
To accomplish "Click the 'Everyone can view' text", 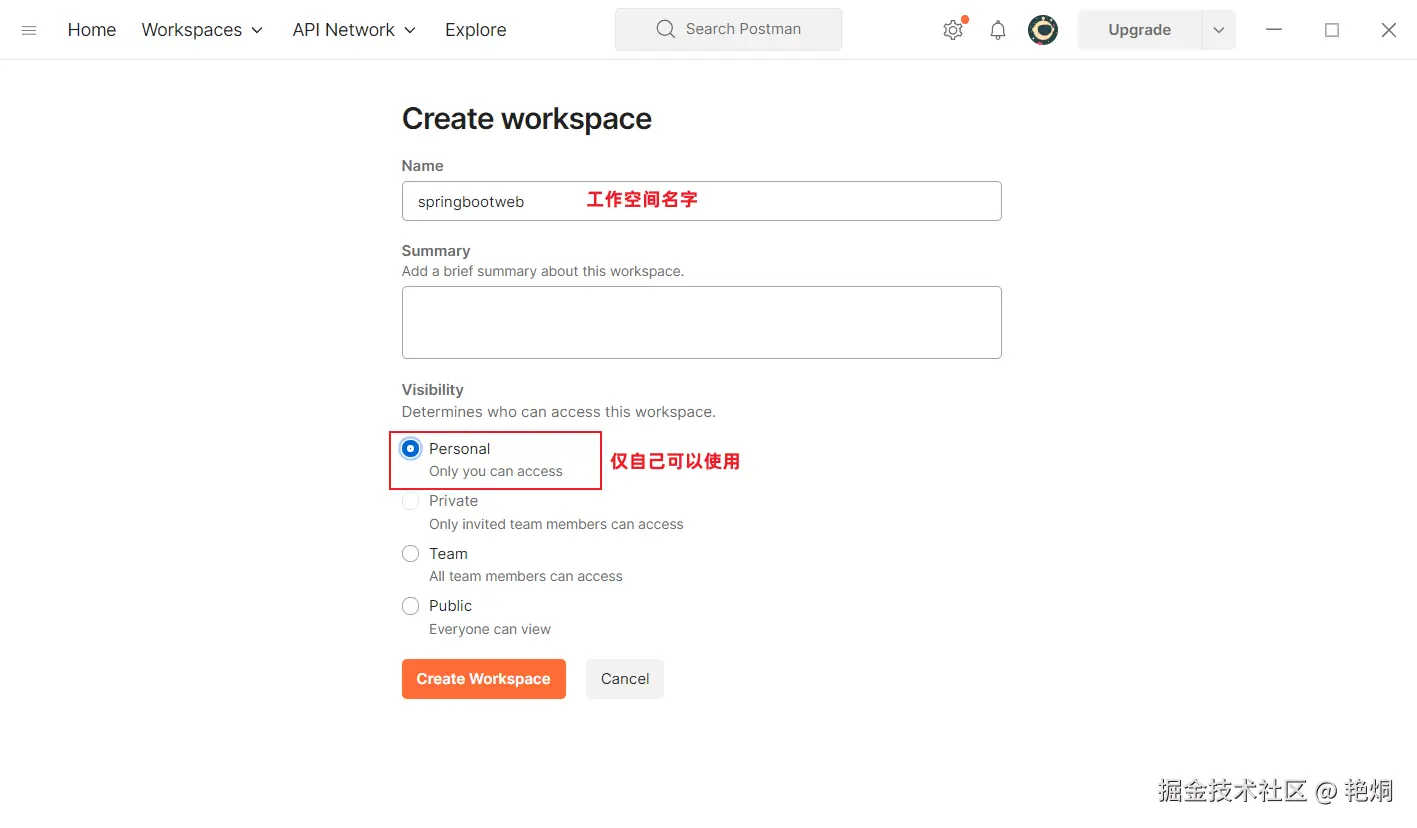I will click(490, 629).
